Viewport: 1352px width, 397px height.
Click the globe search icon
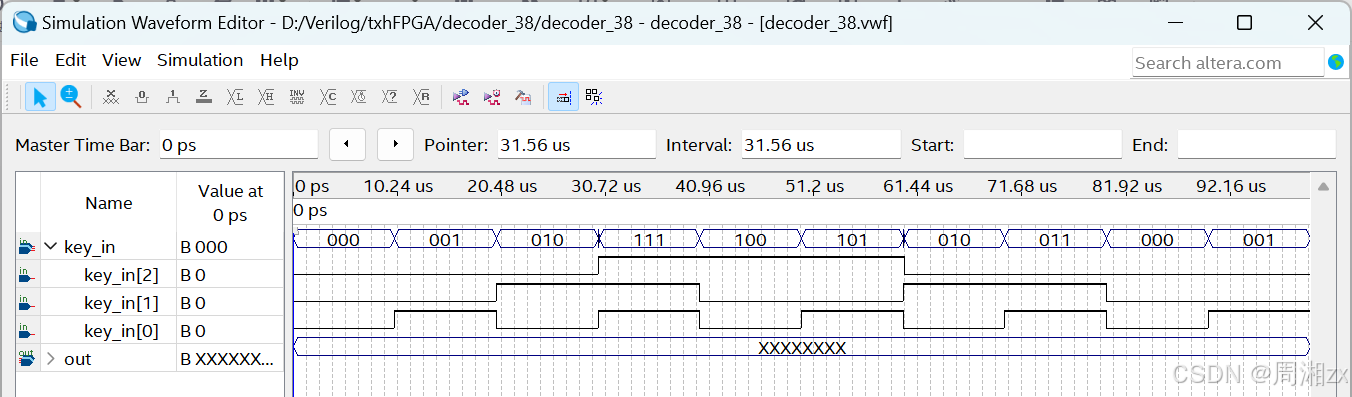[x=1336, y=62]
